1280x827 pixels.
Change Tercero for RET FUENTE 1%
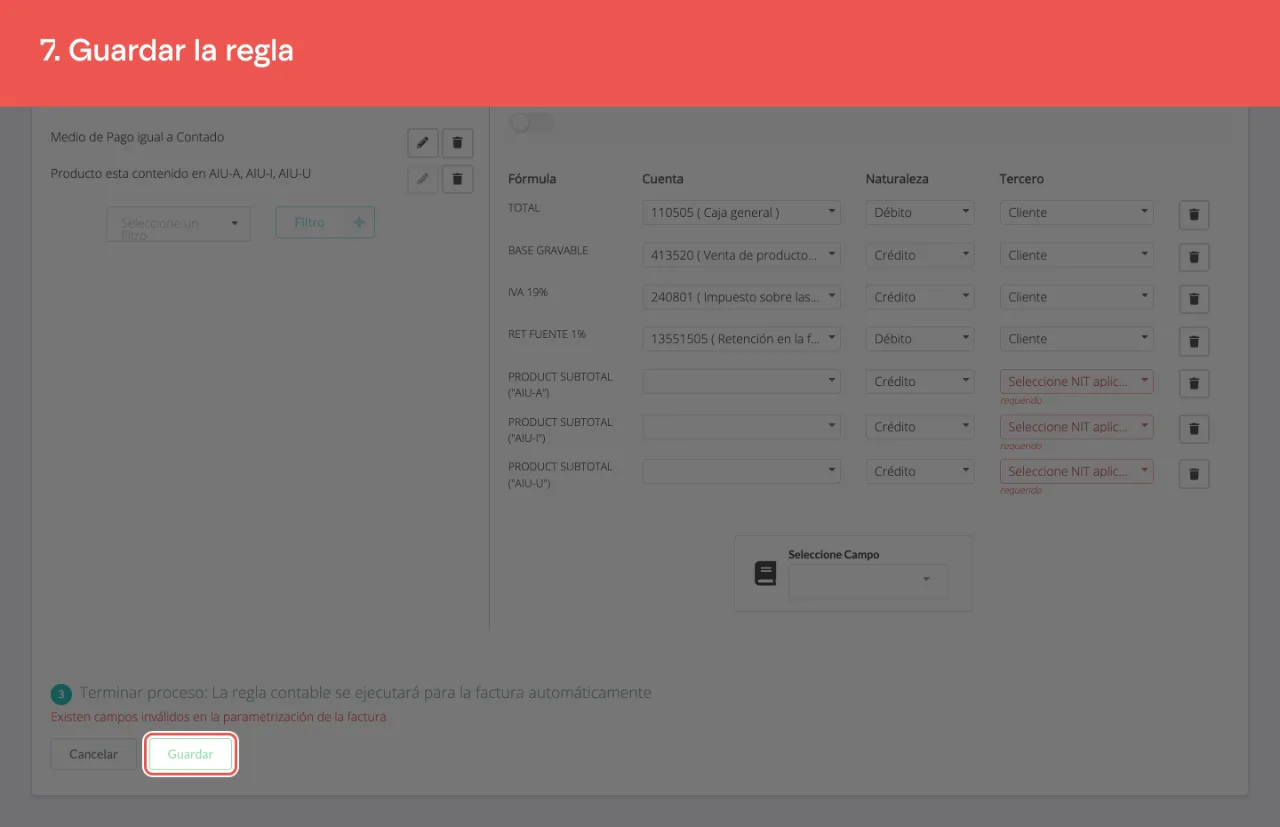pyautogui.click(x=1077, y=339)
